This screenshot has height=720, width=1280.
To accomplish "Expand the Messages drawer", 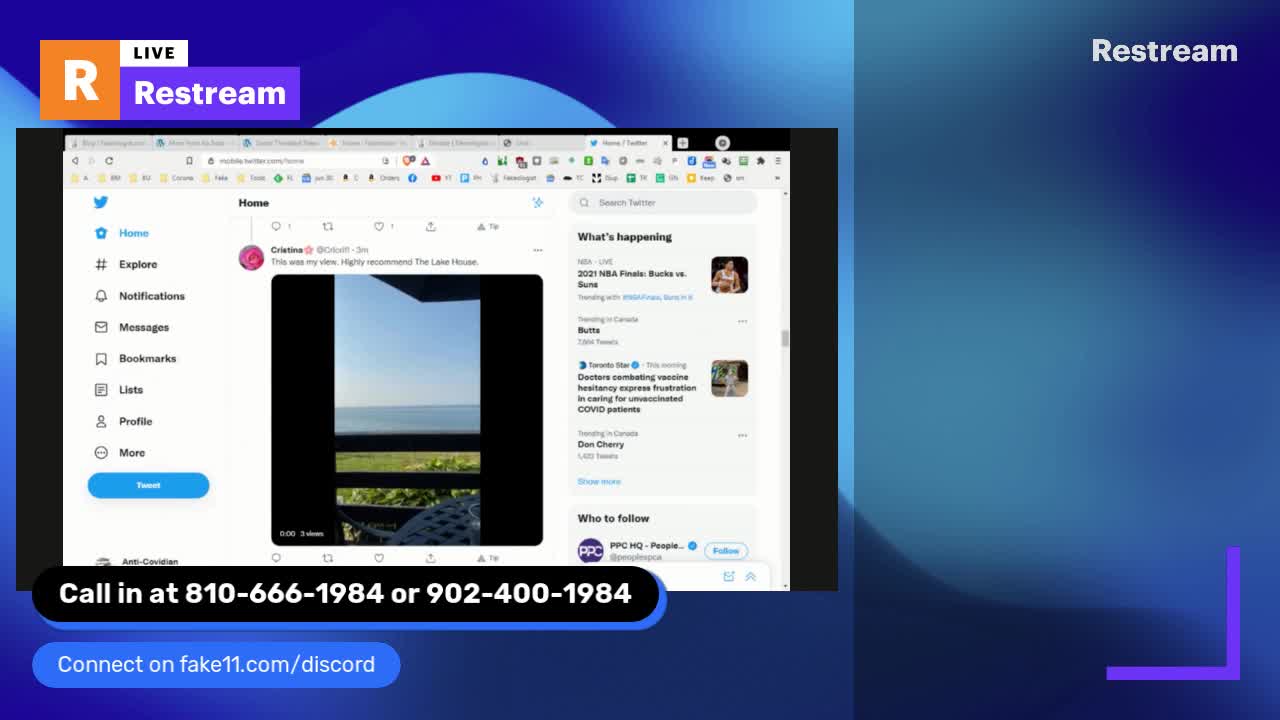I will coord(750,577).
